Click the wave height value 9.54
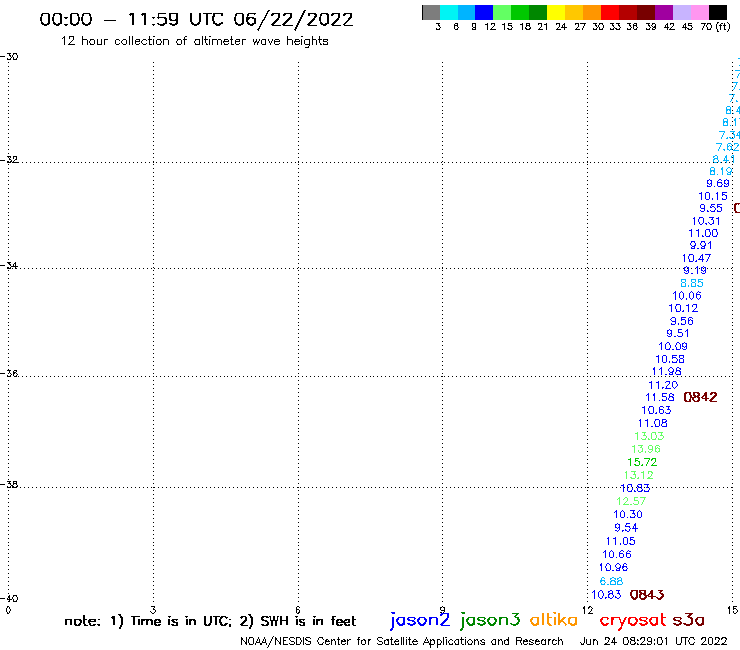 click(626, 528)
